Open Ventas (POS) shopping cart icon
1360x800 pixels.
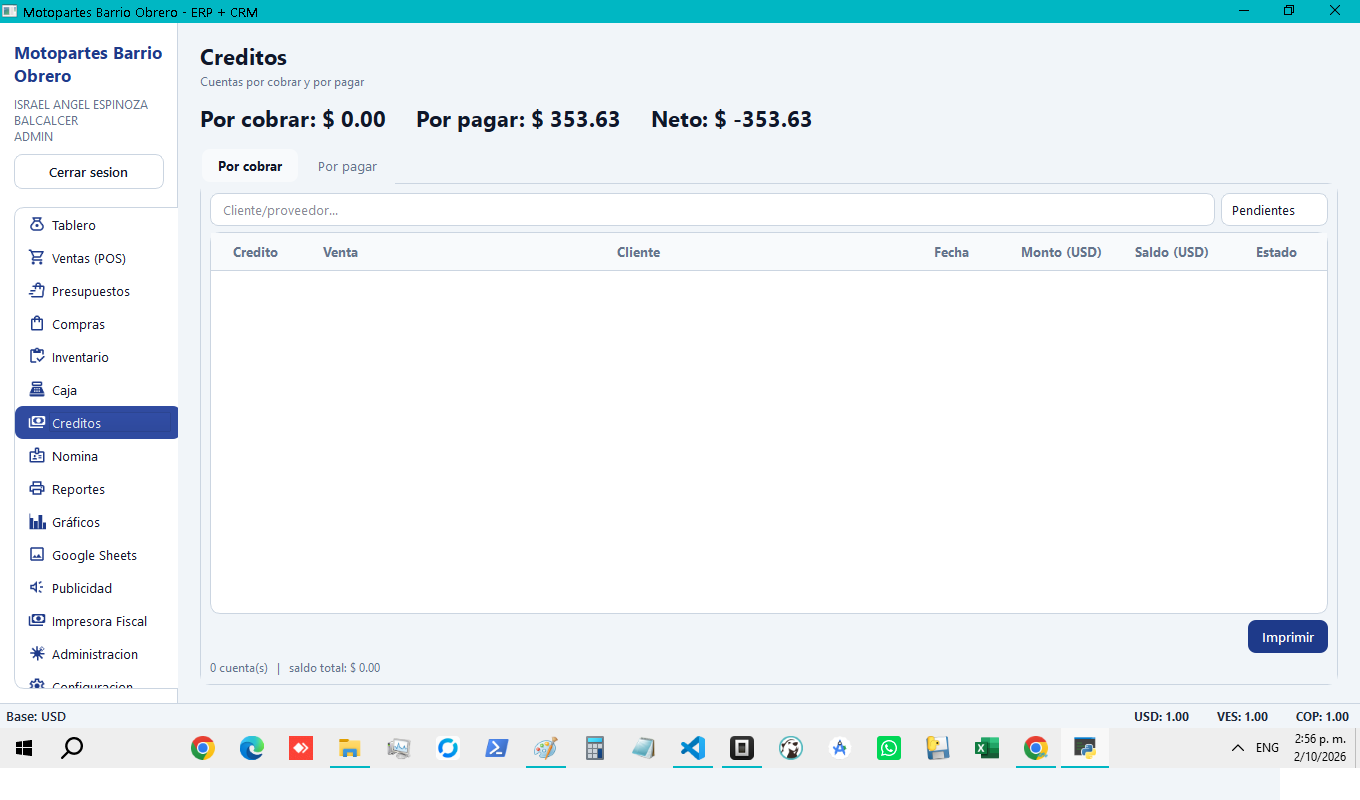click(x=37, y=258)
